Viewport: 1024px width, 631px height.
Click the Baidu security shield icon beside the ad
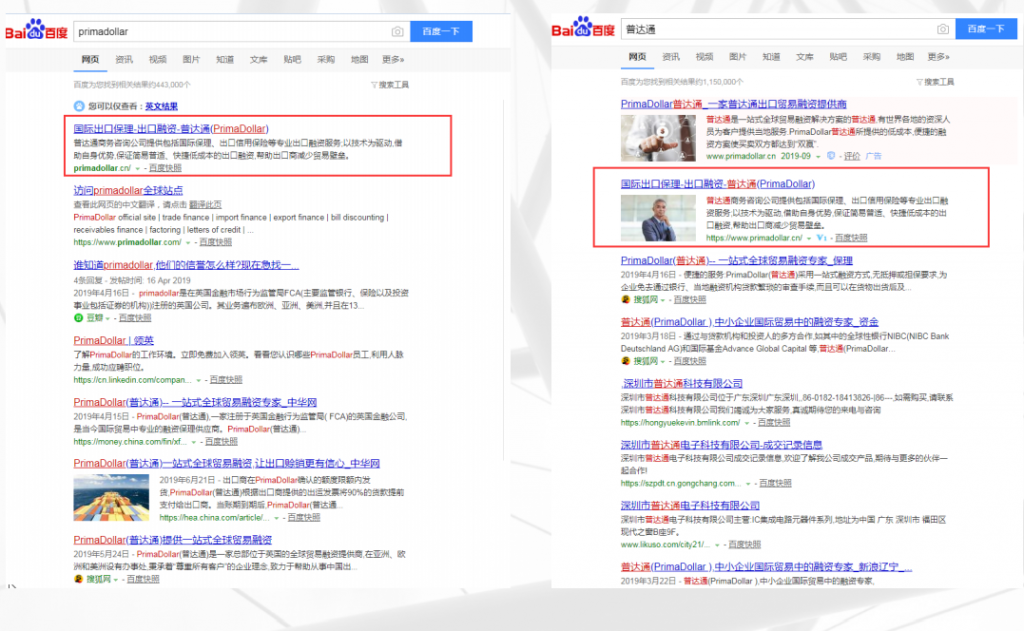coord(831,156)
